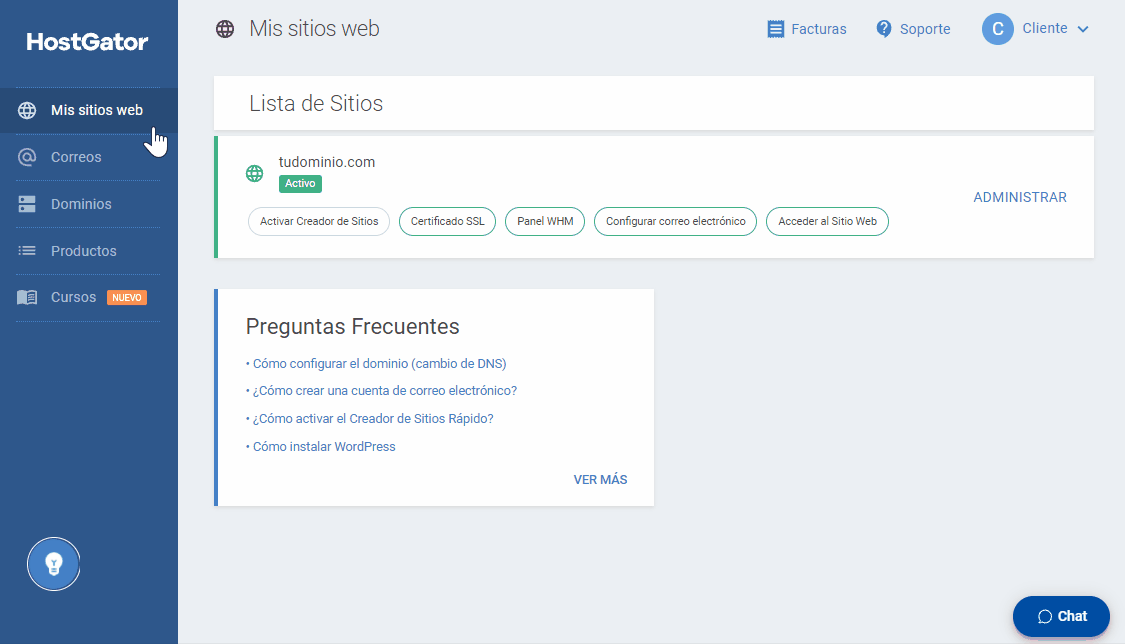
Task: Click Certificado SSL button
Action: pyautogui.click(x=448, y=222)
